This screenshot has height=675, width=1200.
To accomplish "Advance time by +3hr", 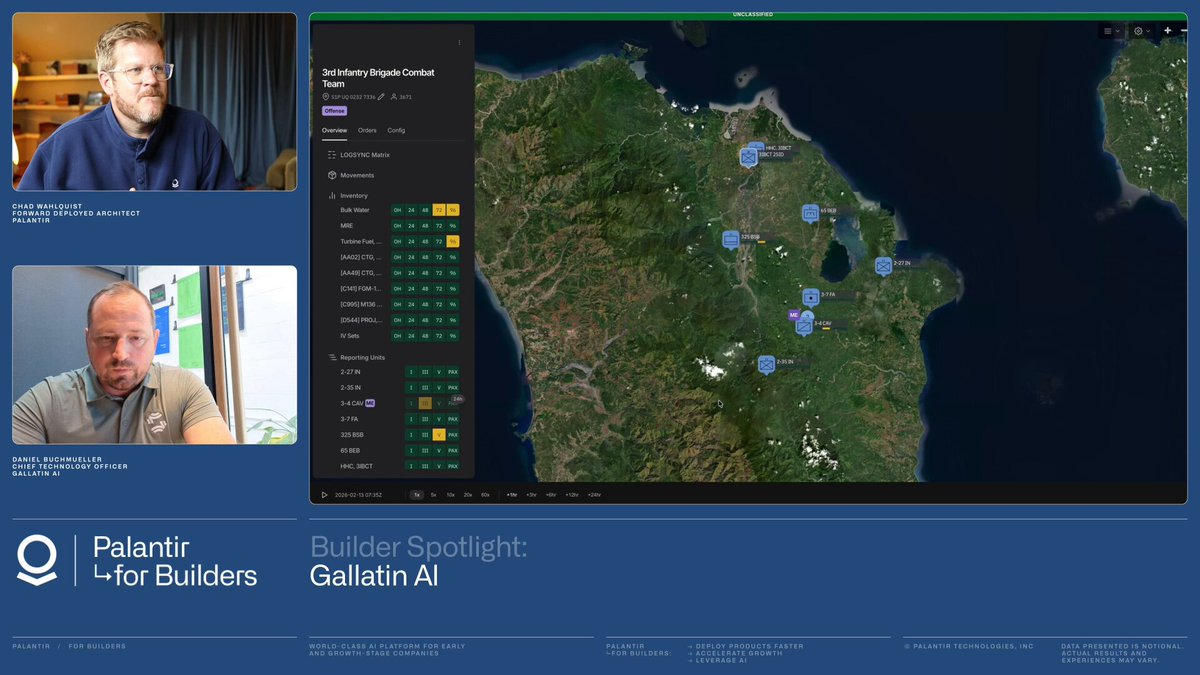I will 532,495.
